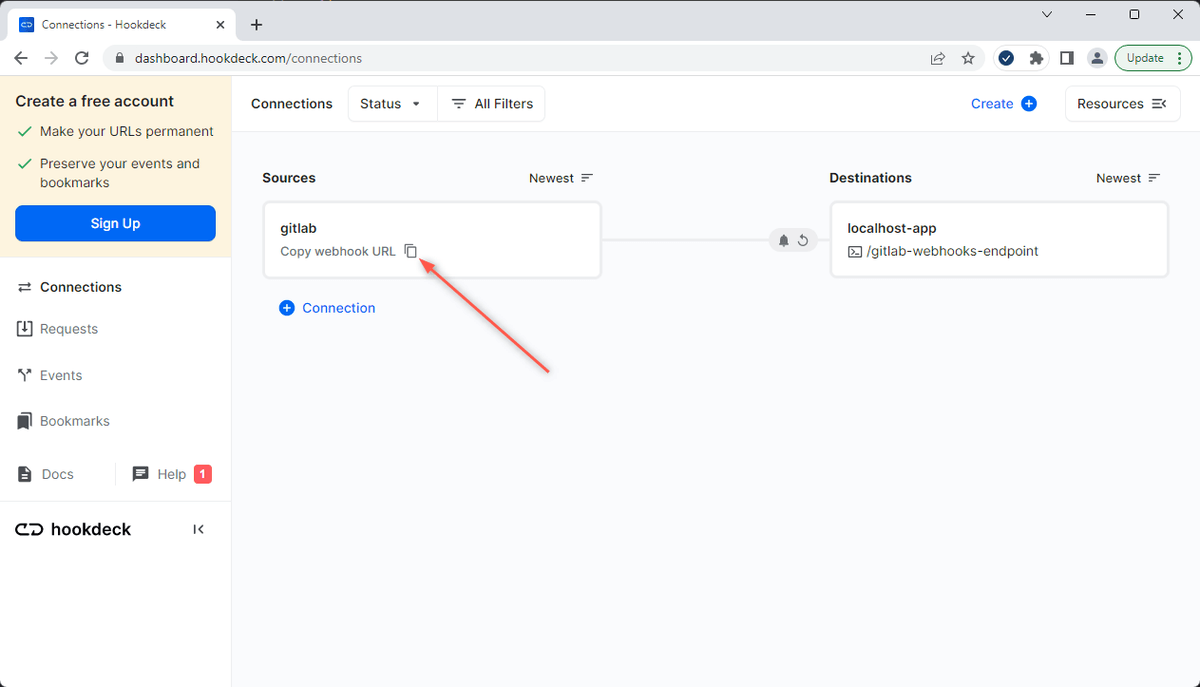Open the Destinations Newest sort dropdown
This screenshot has width=1200, height=687.
(1127, 177)
